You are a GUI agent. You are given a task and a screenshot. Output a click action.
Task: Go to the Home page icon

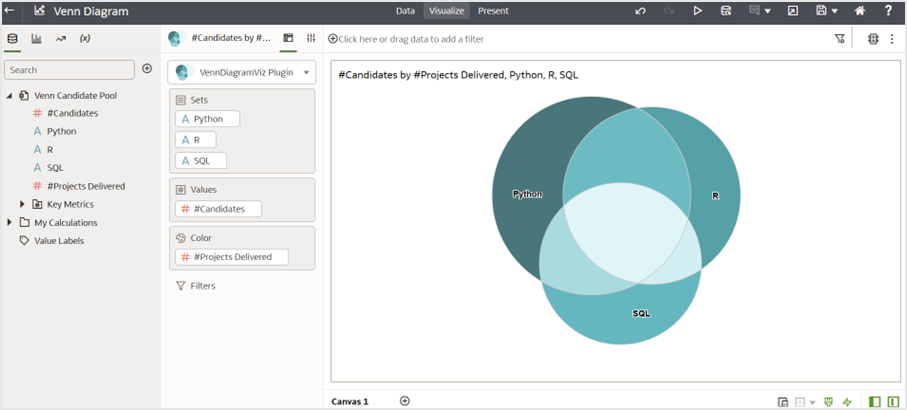point(860,11)
